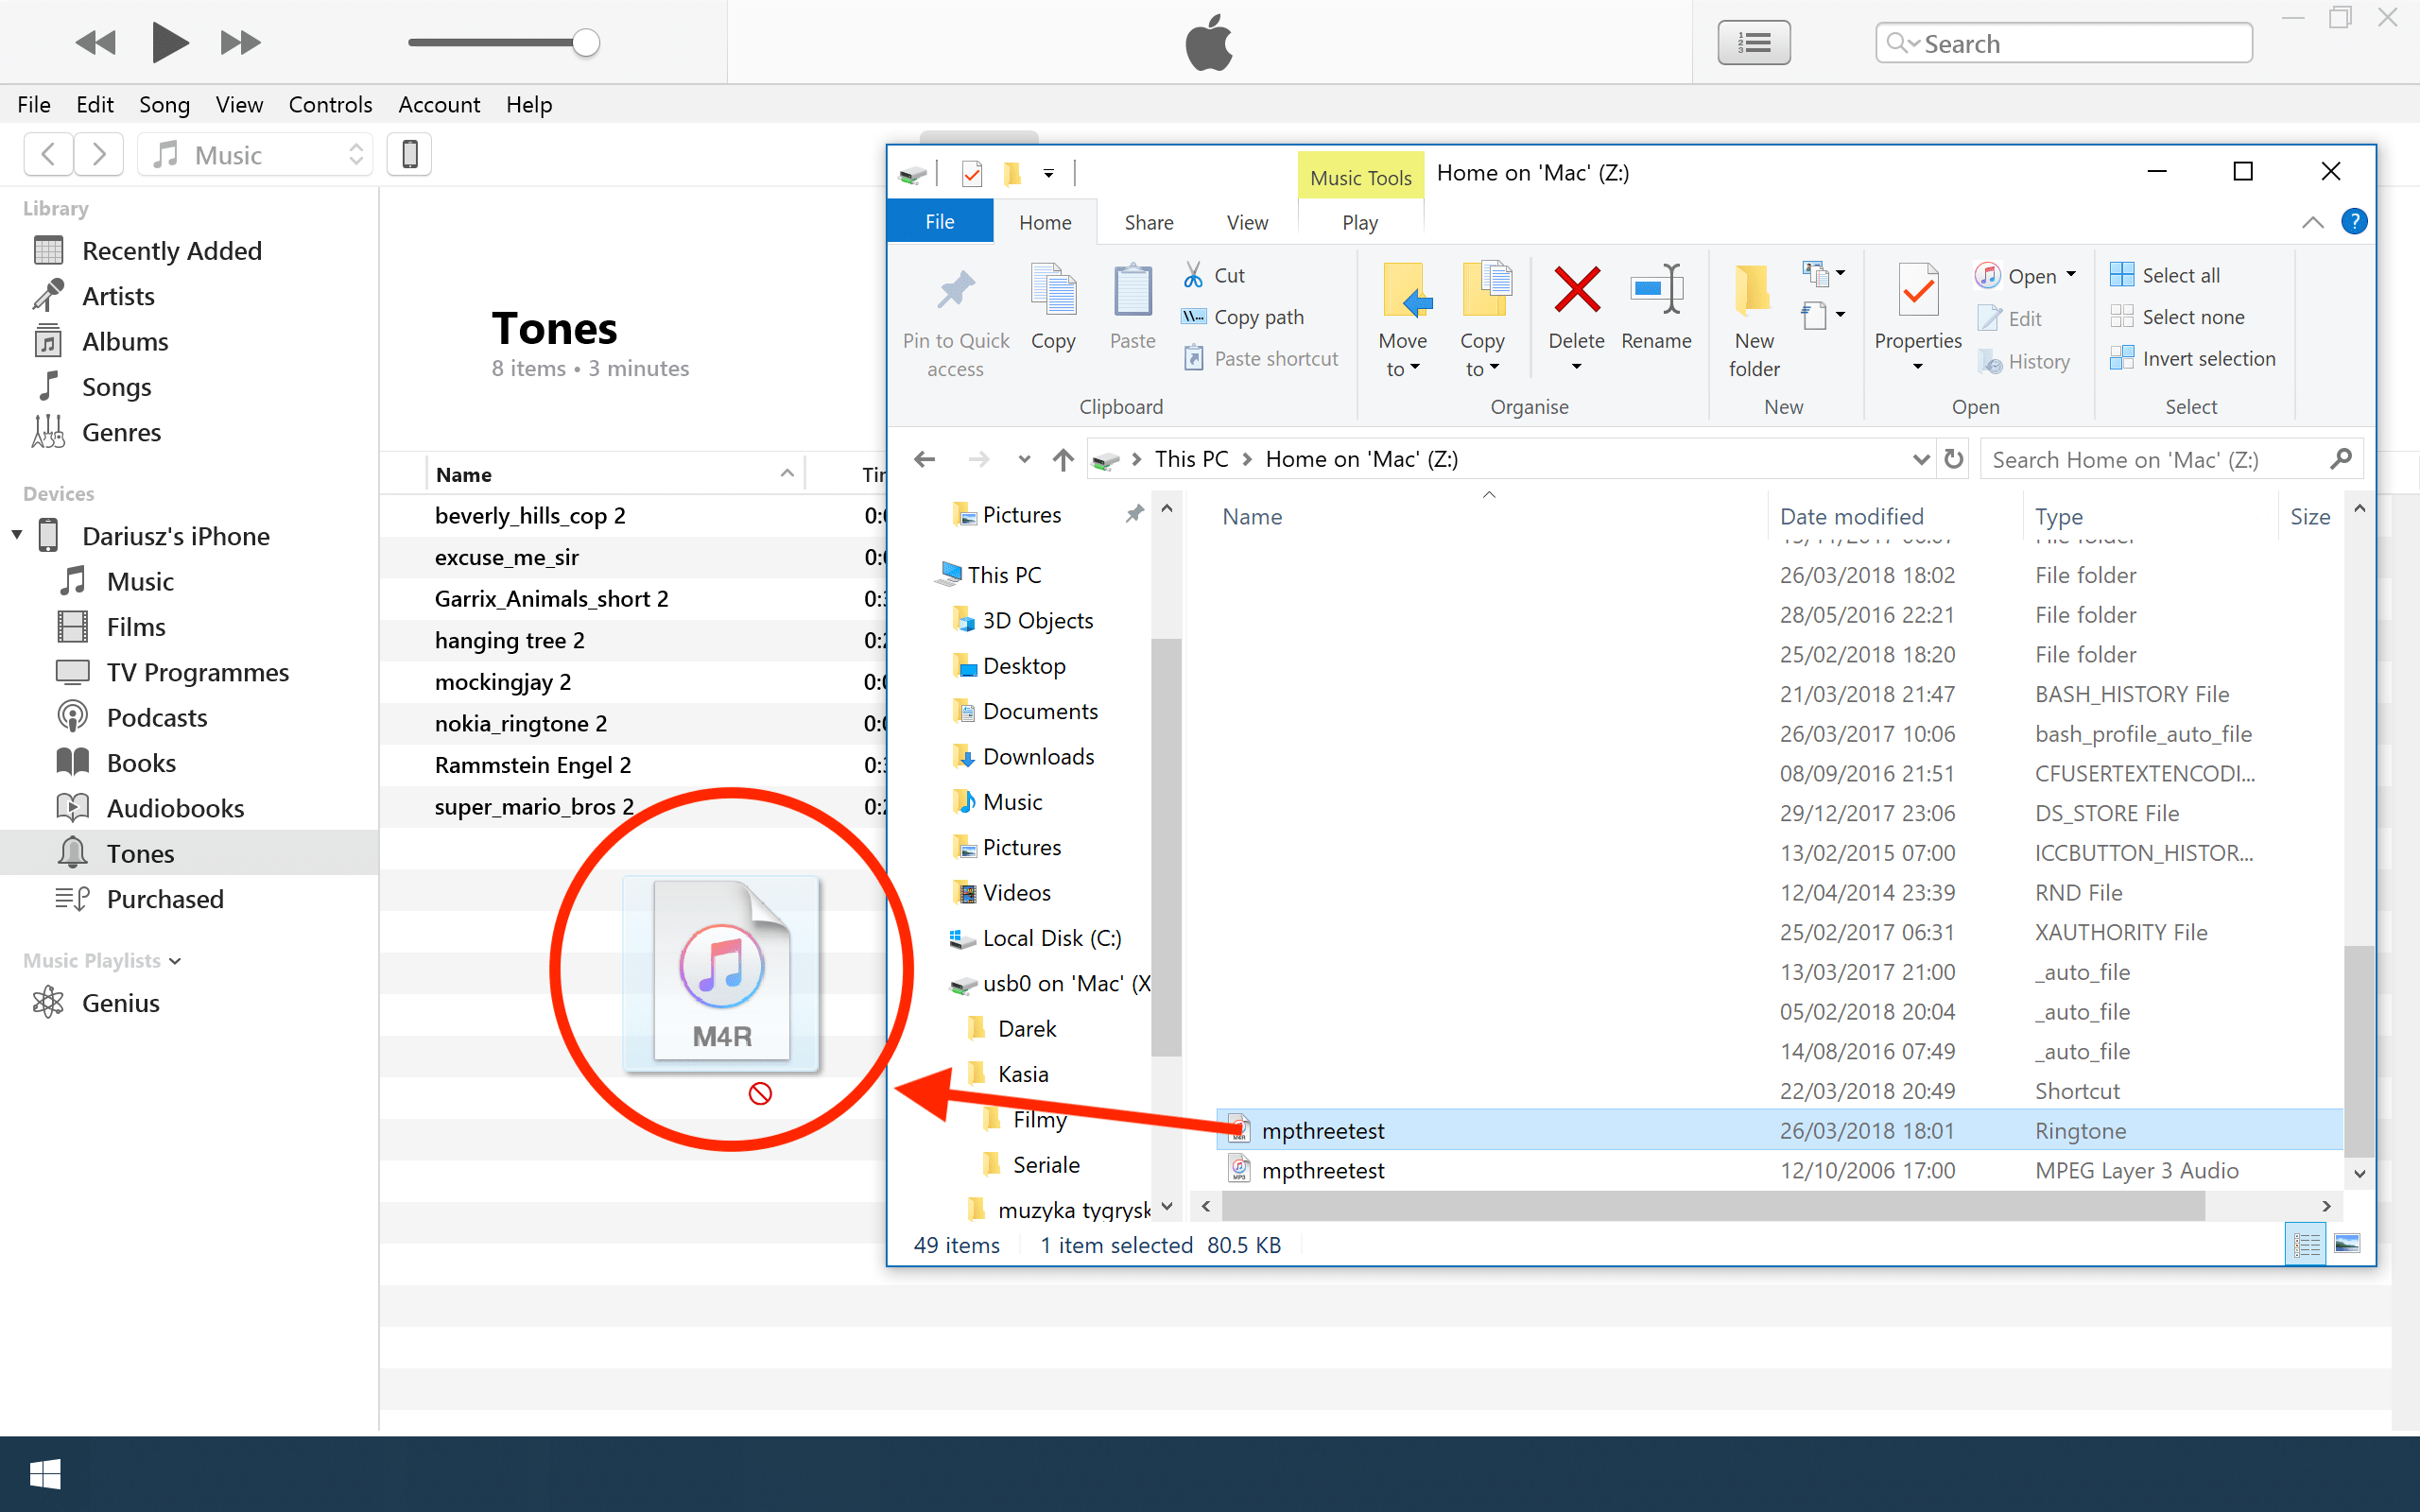Click the iTunes Play button

tap(170, 43)
